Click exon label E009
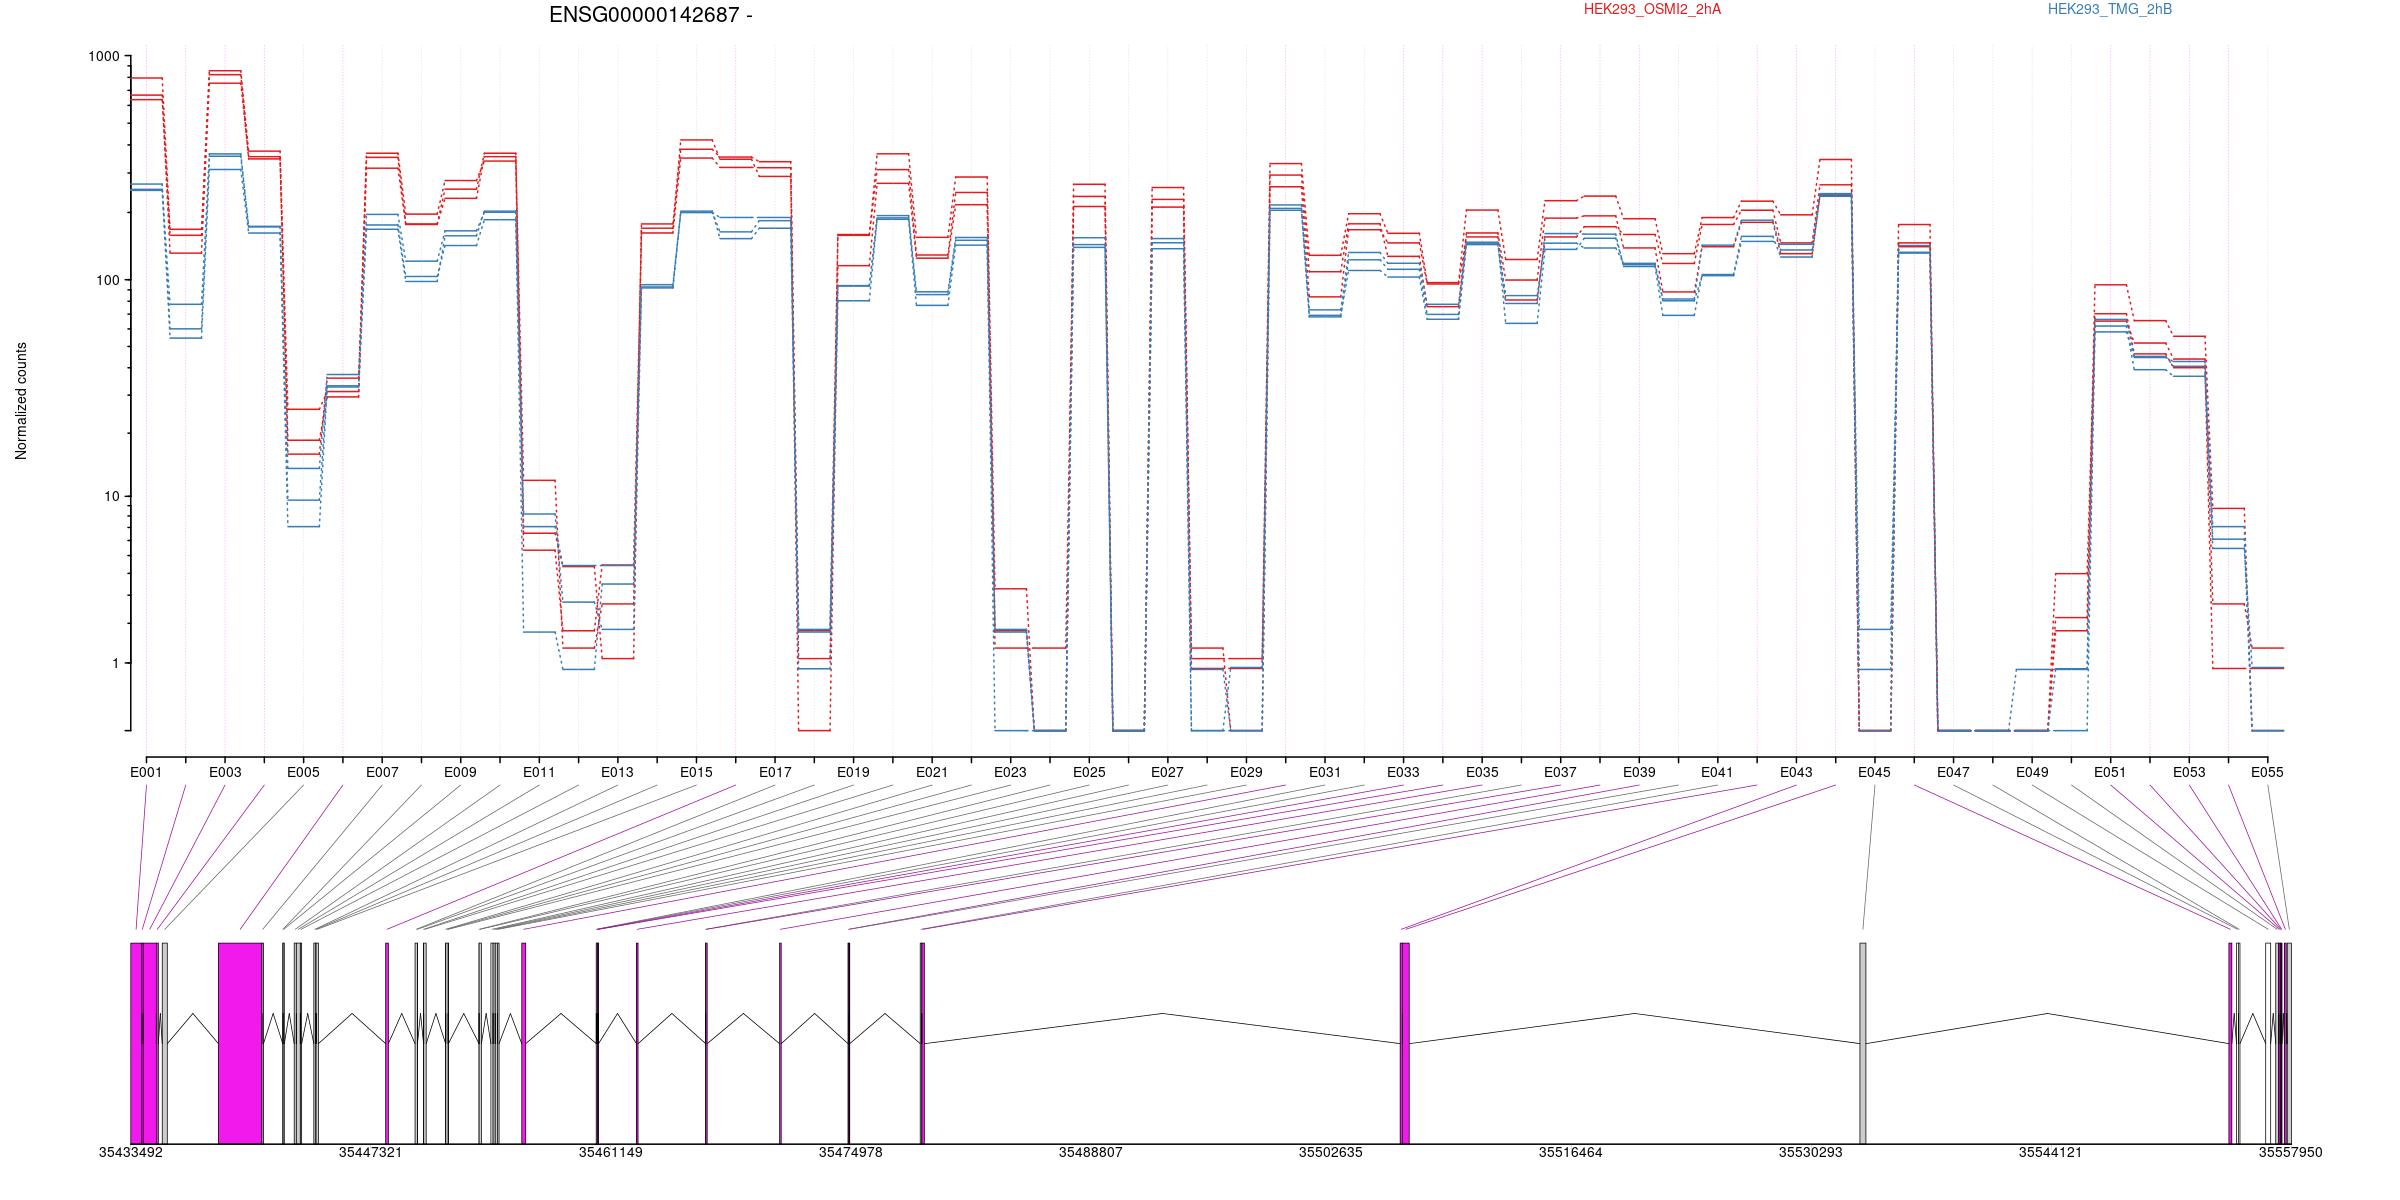The width and height of the screenshot is (2400, 1200). pos(460,772)
